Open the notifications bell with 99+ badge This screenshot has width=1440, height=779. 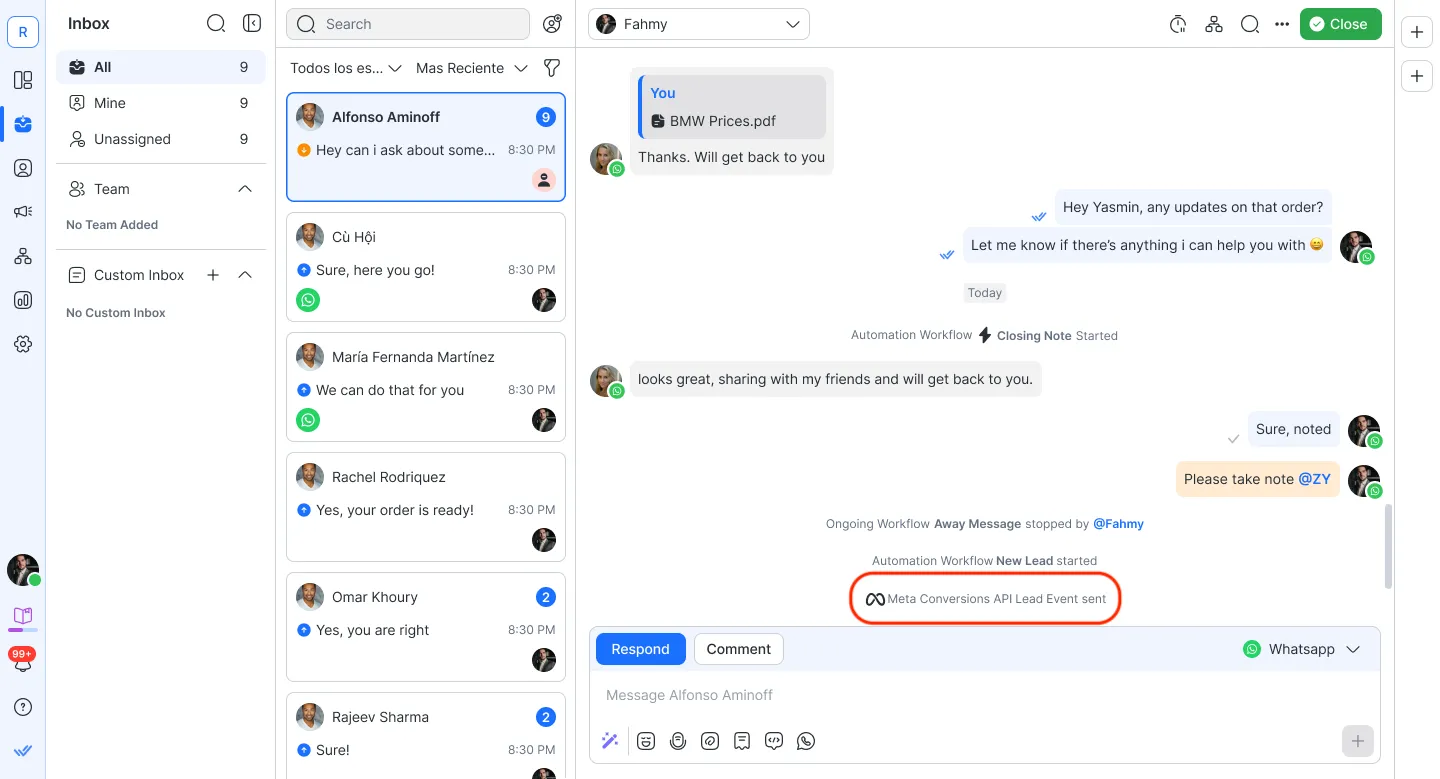click(x=22, y=663)
